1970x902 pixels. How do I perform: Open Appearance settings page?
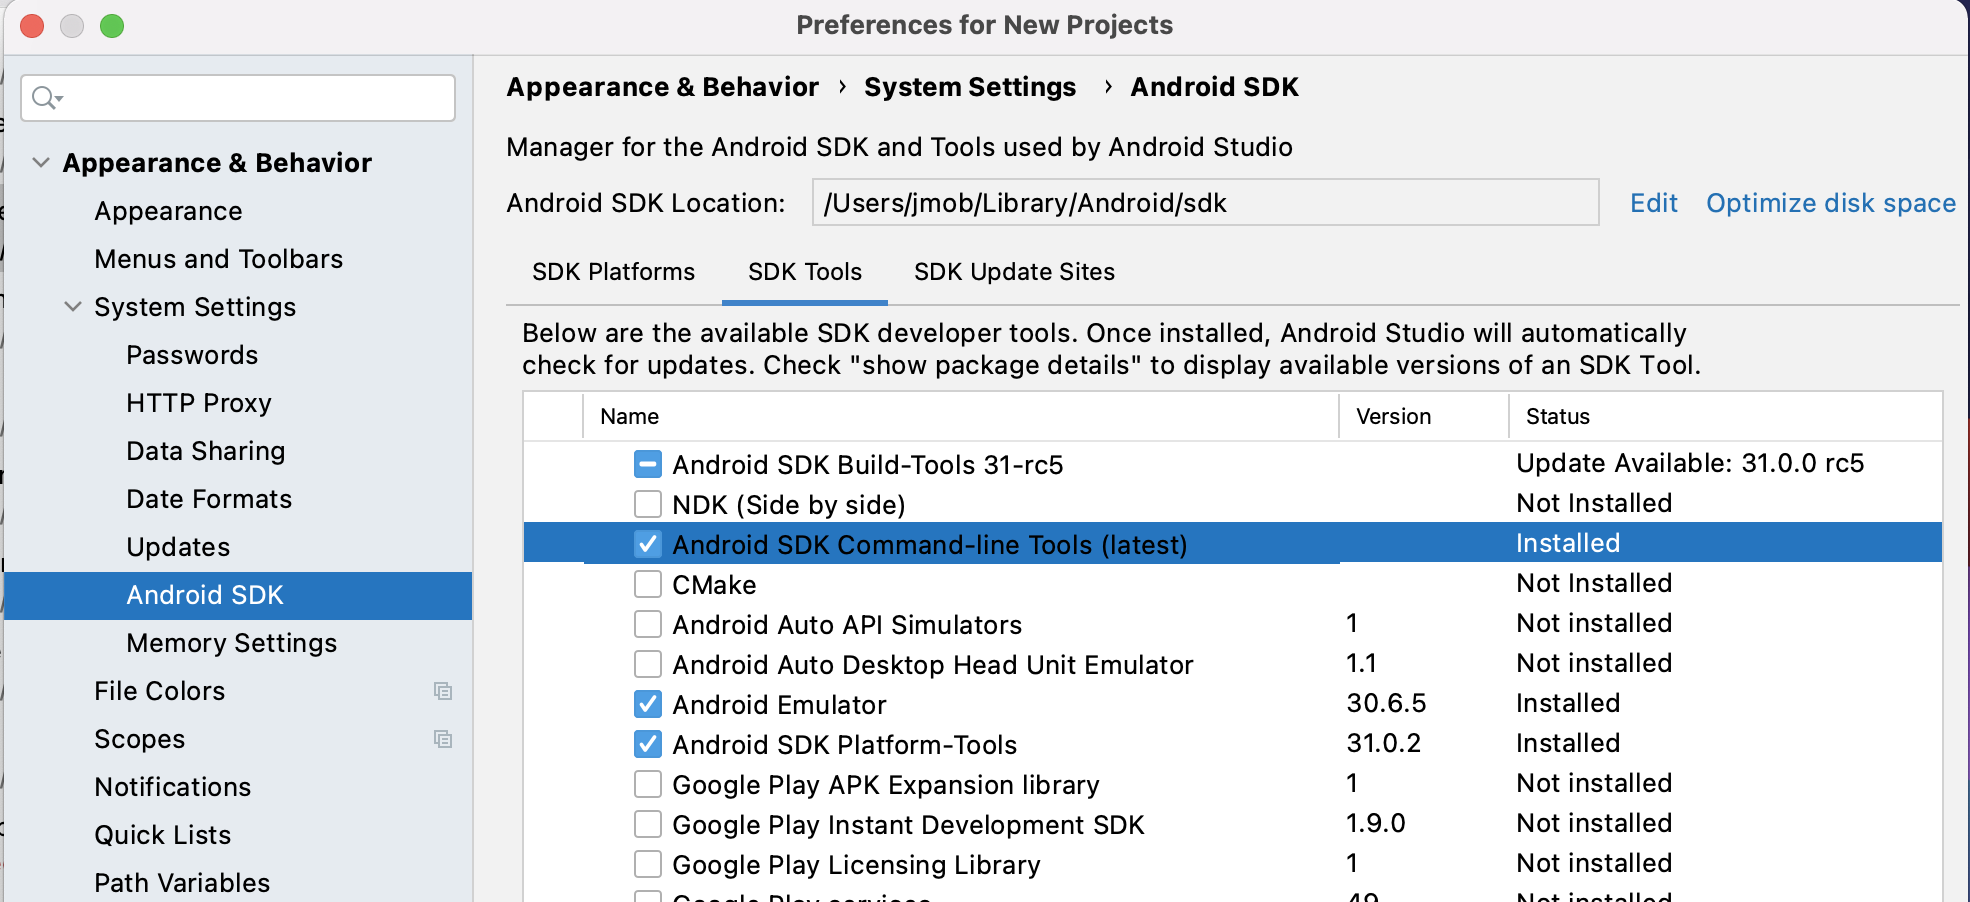(x=168, y=211)
